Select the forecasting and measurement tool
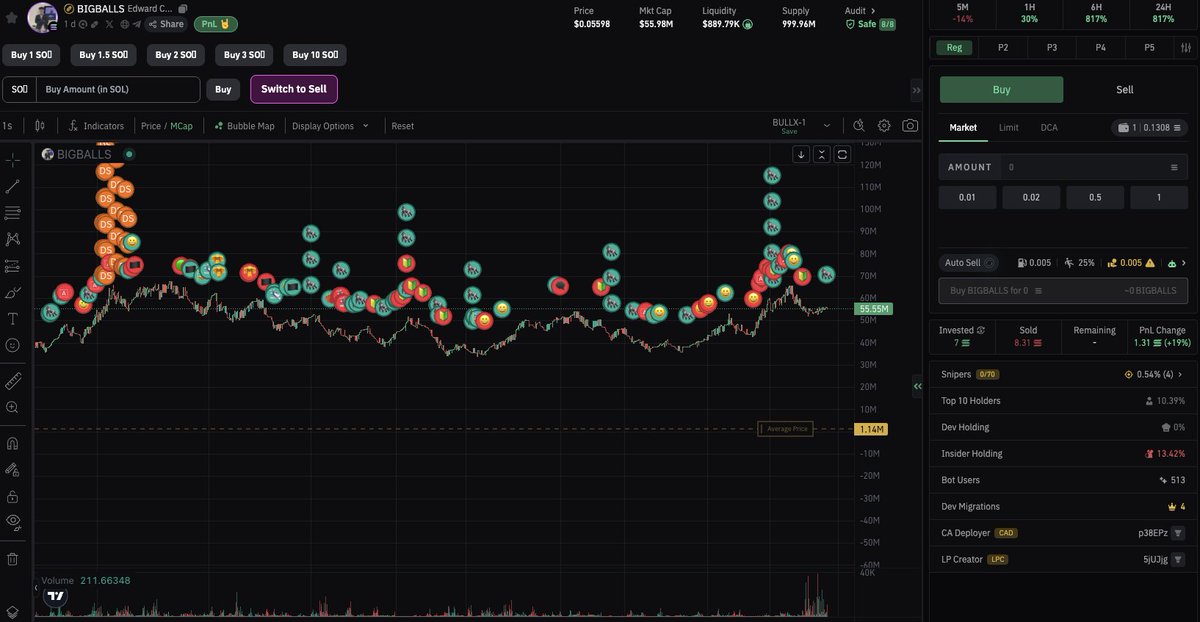Image resolution: width=1200 pixels, height=622 pixels. [x=13, y=266]
